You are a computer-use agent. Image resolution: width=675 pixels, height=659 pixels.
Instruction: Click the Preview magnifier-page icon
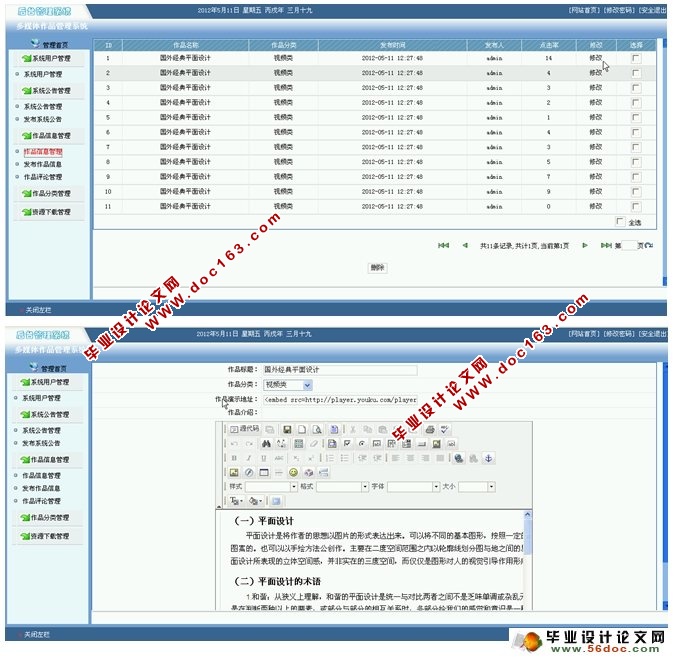coord(317,429)
